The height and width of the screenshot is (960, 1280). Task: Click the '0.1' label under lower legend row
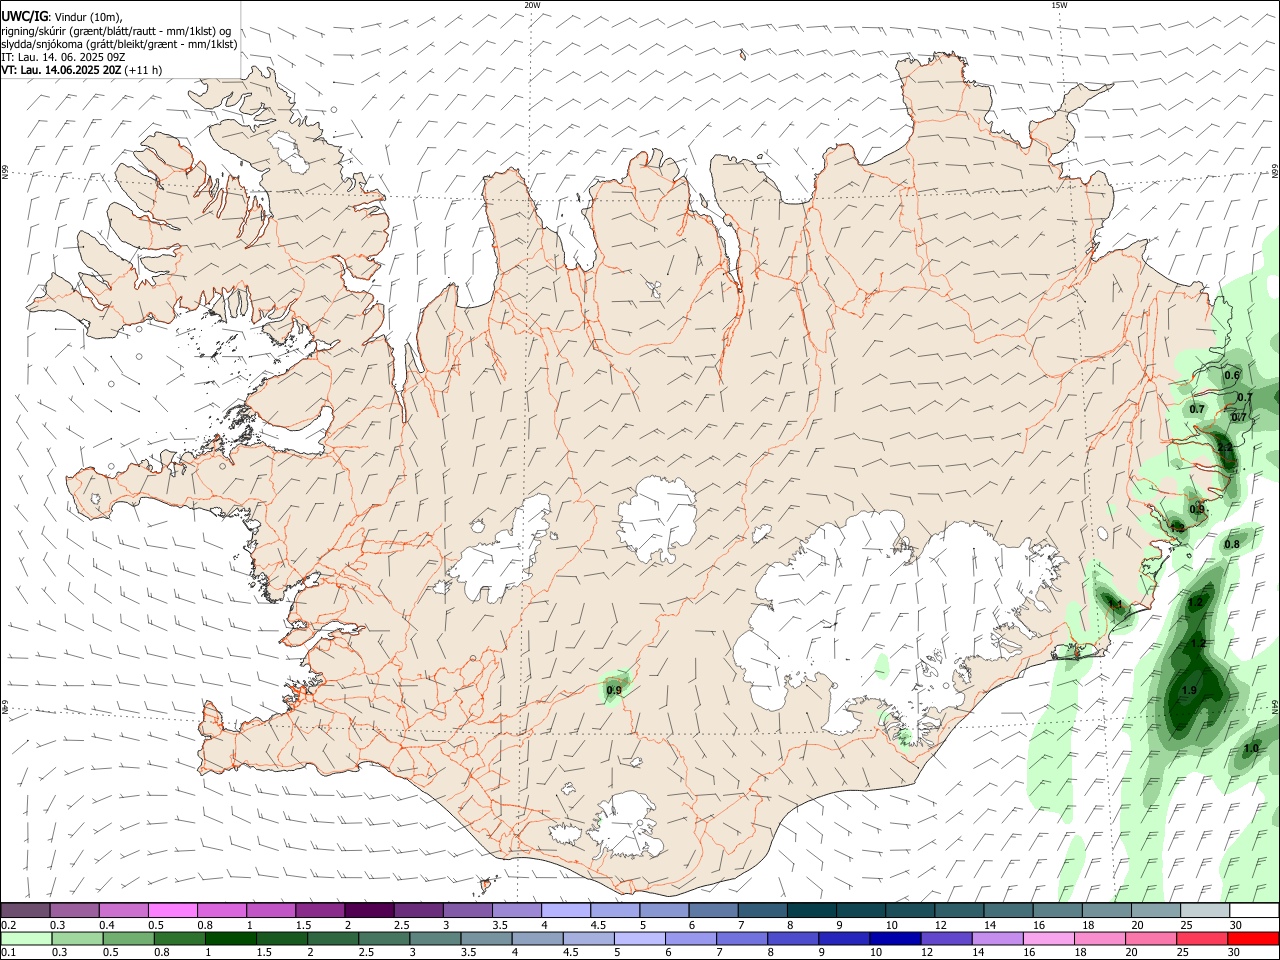point(8,953)
